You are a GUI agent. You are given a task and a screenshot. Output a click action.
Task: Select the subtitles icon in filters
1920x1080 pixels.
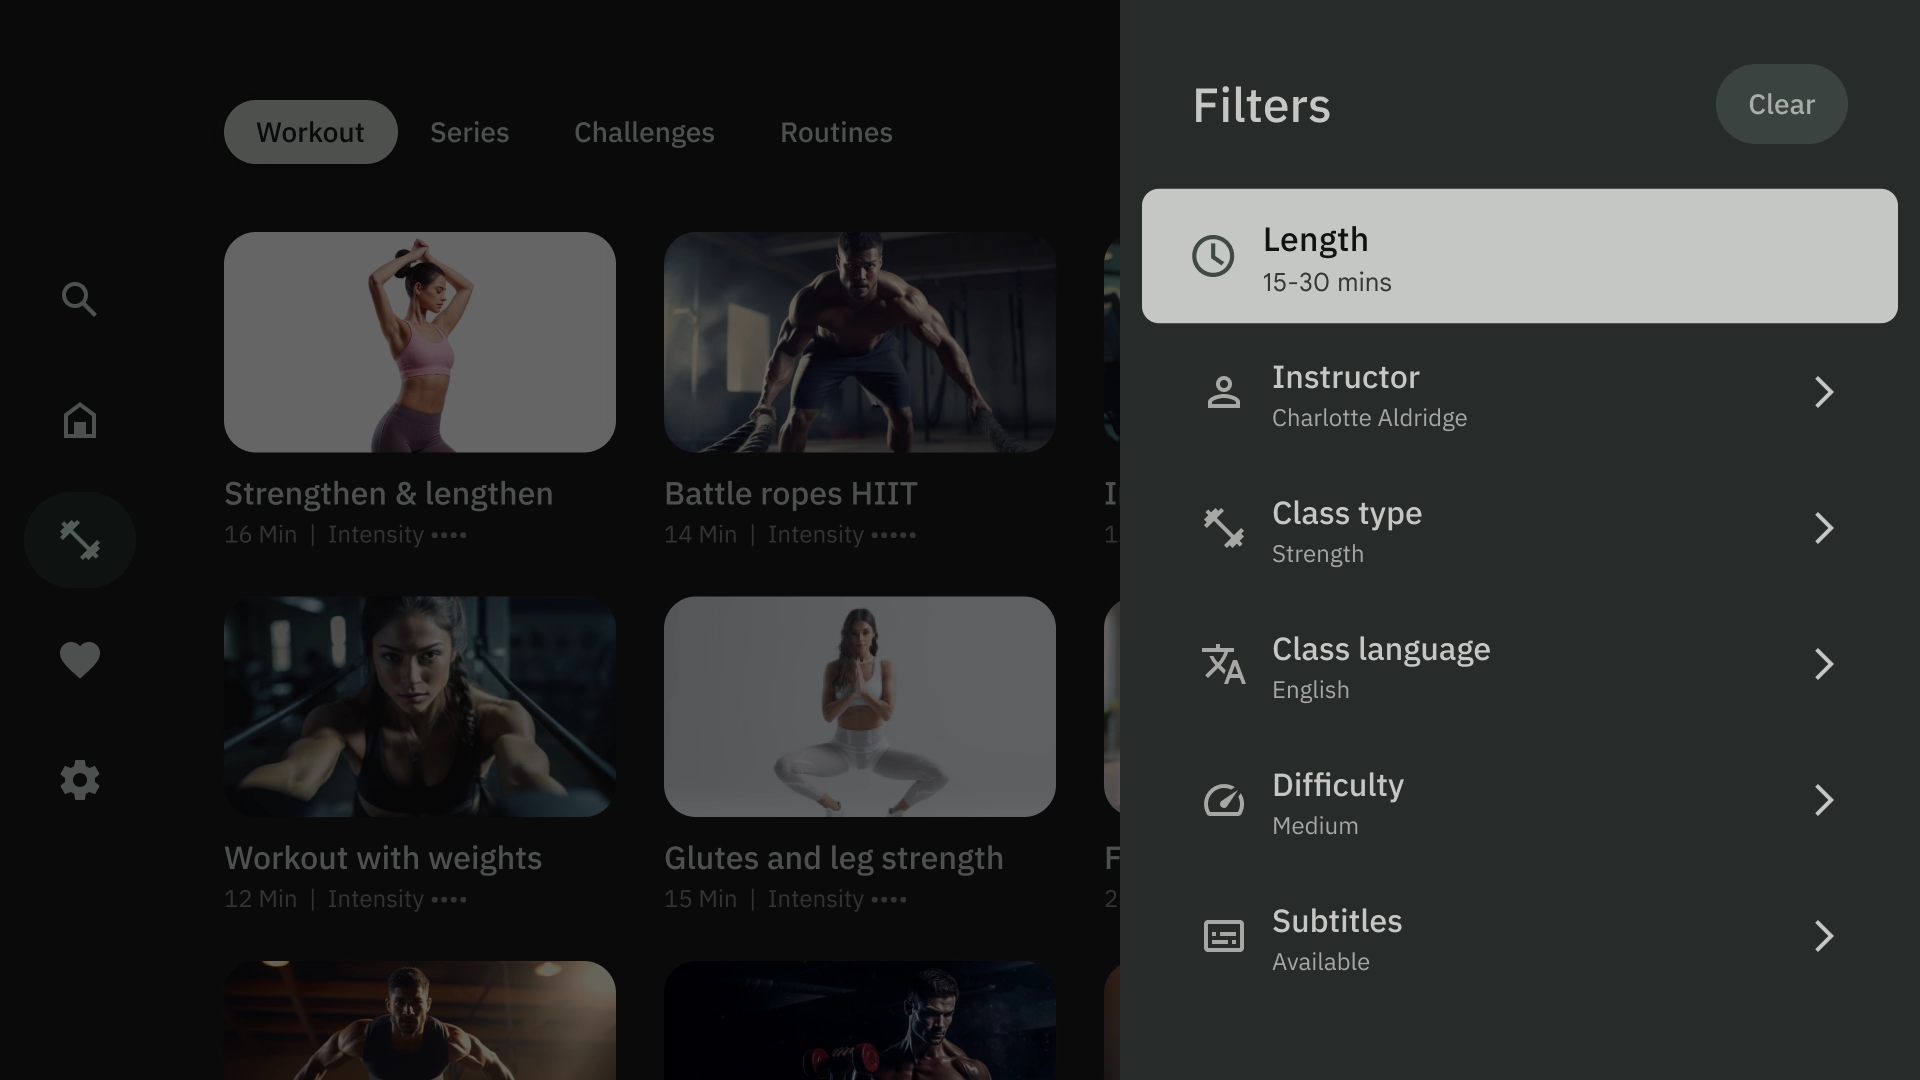coord(1222,936)
